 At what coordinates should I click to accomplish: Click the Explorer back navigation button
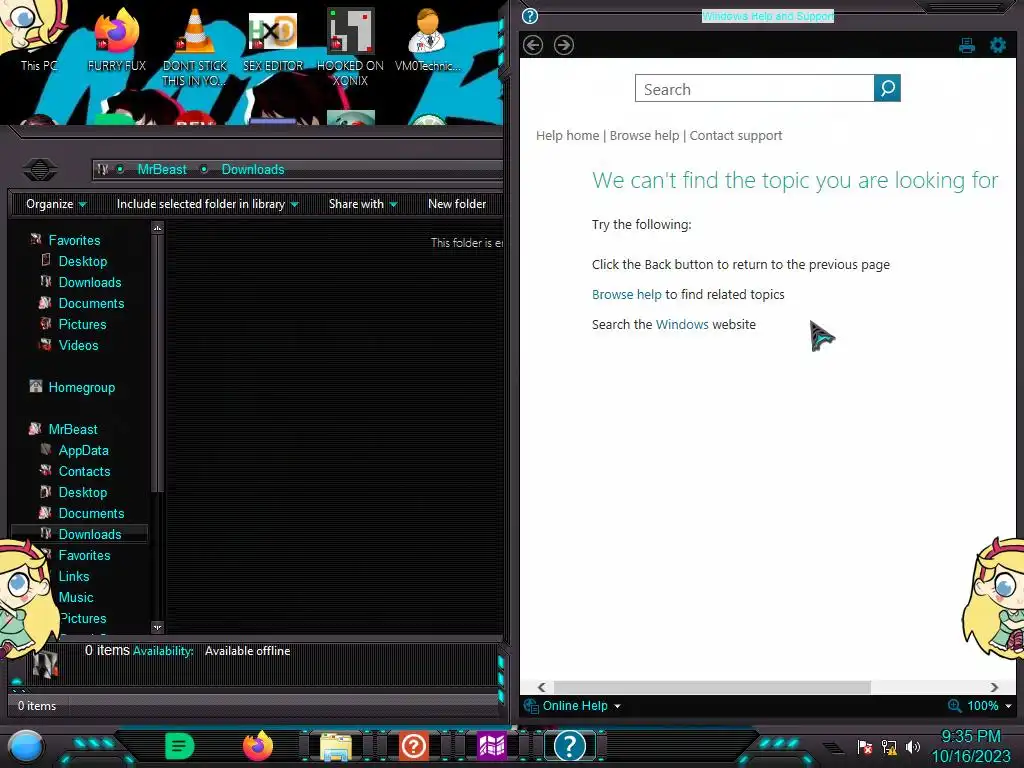coord(40,170)
